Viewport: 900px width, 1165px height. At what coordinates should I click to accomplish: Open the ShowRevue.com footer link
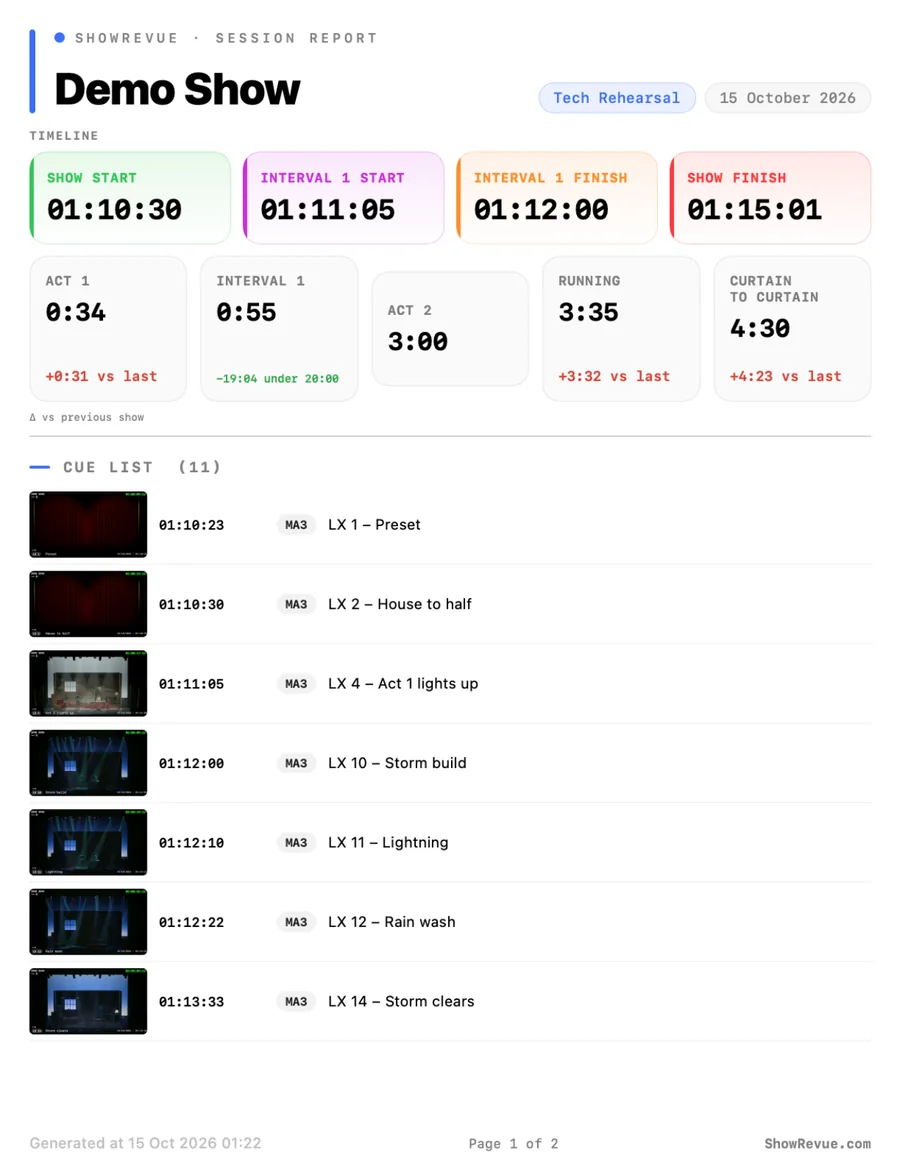[818, 1144]
